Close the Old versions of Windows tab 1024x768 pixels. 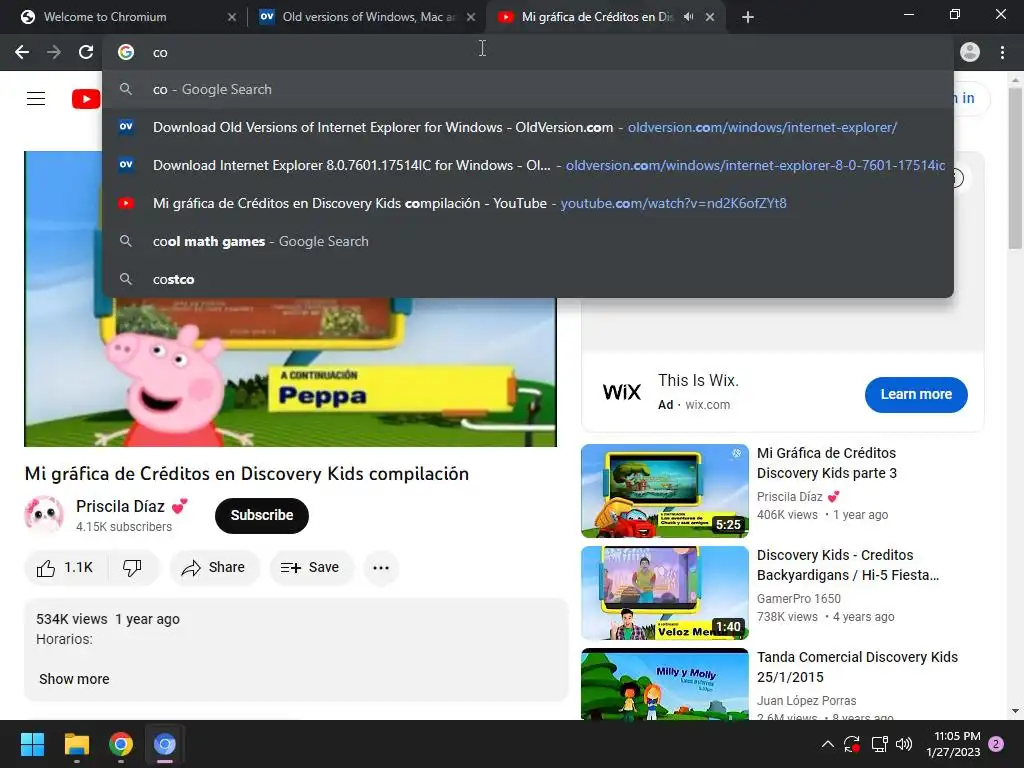coord(471,17)
